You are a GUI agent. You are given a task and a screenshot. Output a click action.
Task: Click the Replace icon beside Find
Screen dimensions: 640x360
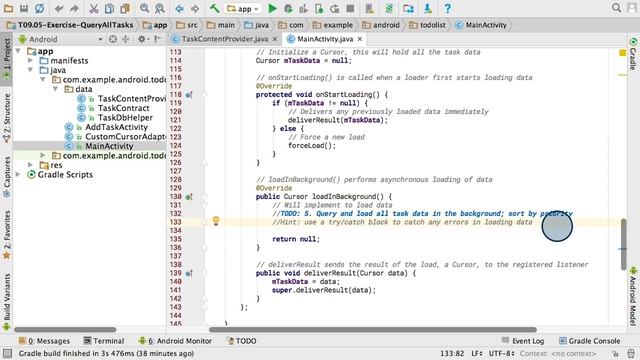tap(160, 8)
